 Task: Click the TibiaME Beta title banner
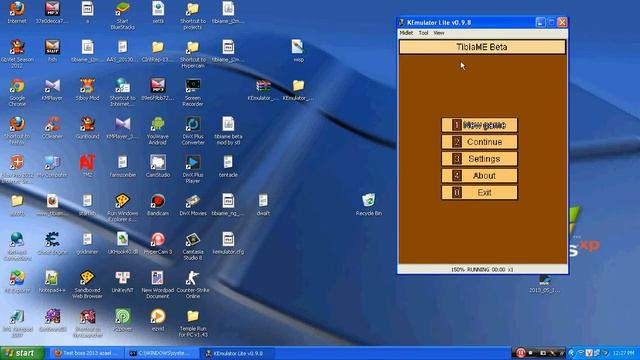coord(482,47)
